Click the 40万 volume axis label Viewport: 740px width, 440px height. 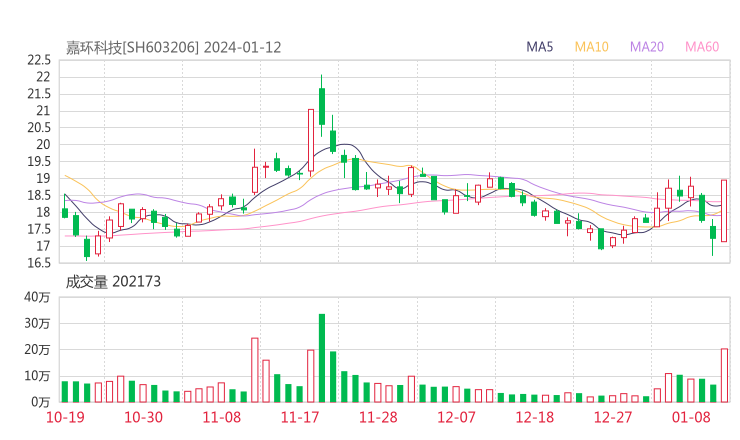coord(37,297)
